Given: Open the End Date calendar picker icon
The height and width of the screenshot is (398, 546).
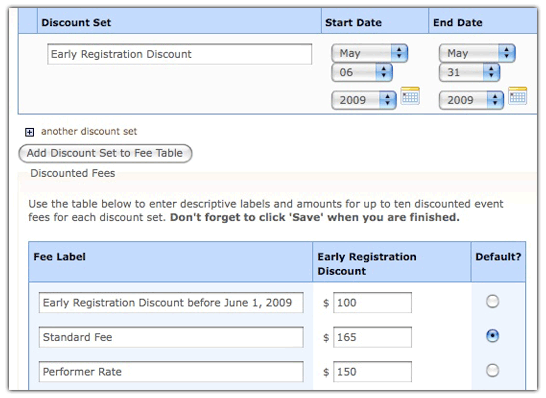Looking at the screenshot, I should pos(517,96).
